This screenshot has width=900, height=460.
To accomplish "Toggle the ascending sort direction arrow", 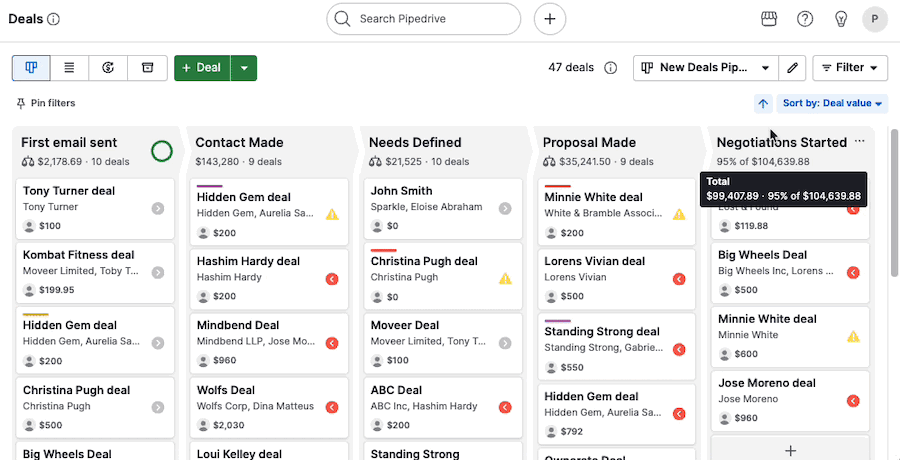I will coord(763,104).
